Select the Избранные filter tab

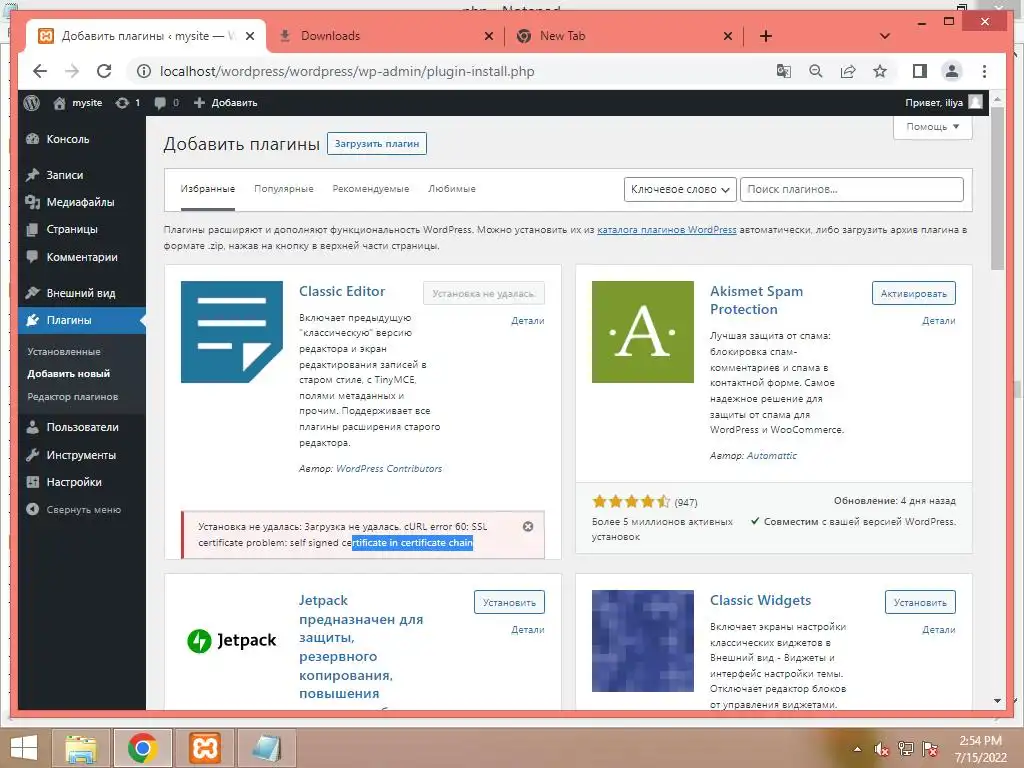(208, 189)
